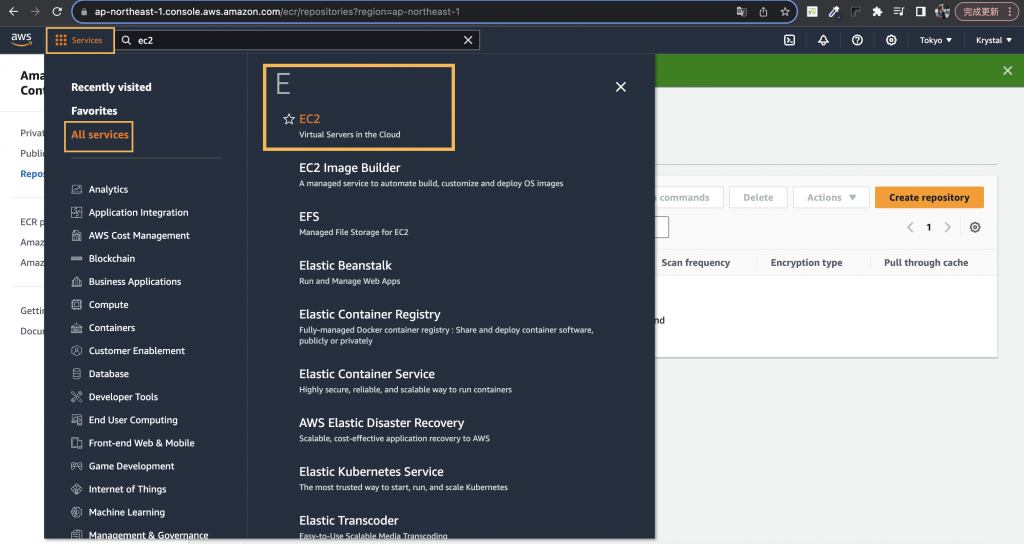The width and height of the screenshot is (1024, 544).
Task: Open table preferences gear icon
Action: click(975, 227)
